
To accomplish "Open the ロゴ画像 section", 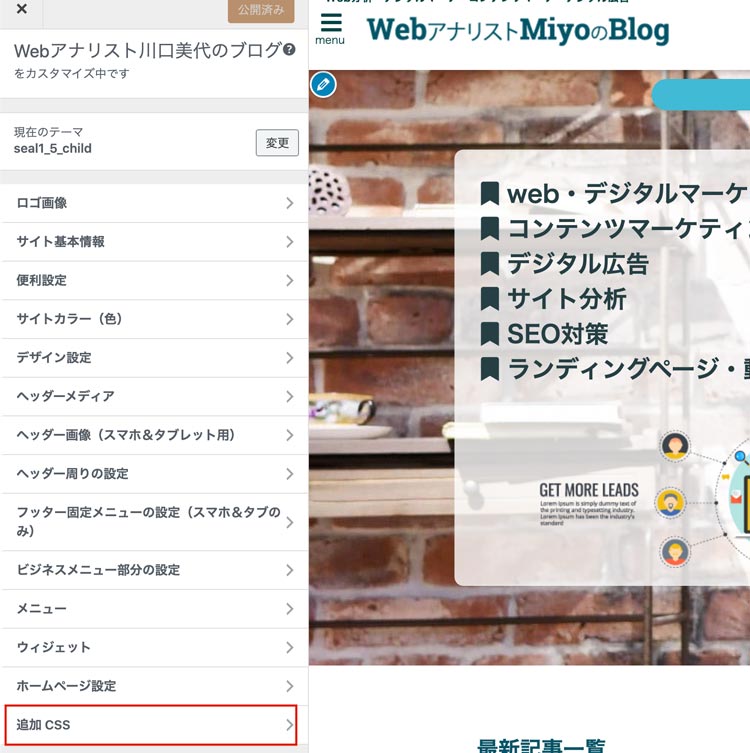I will tap(154, 203).
